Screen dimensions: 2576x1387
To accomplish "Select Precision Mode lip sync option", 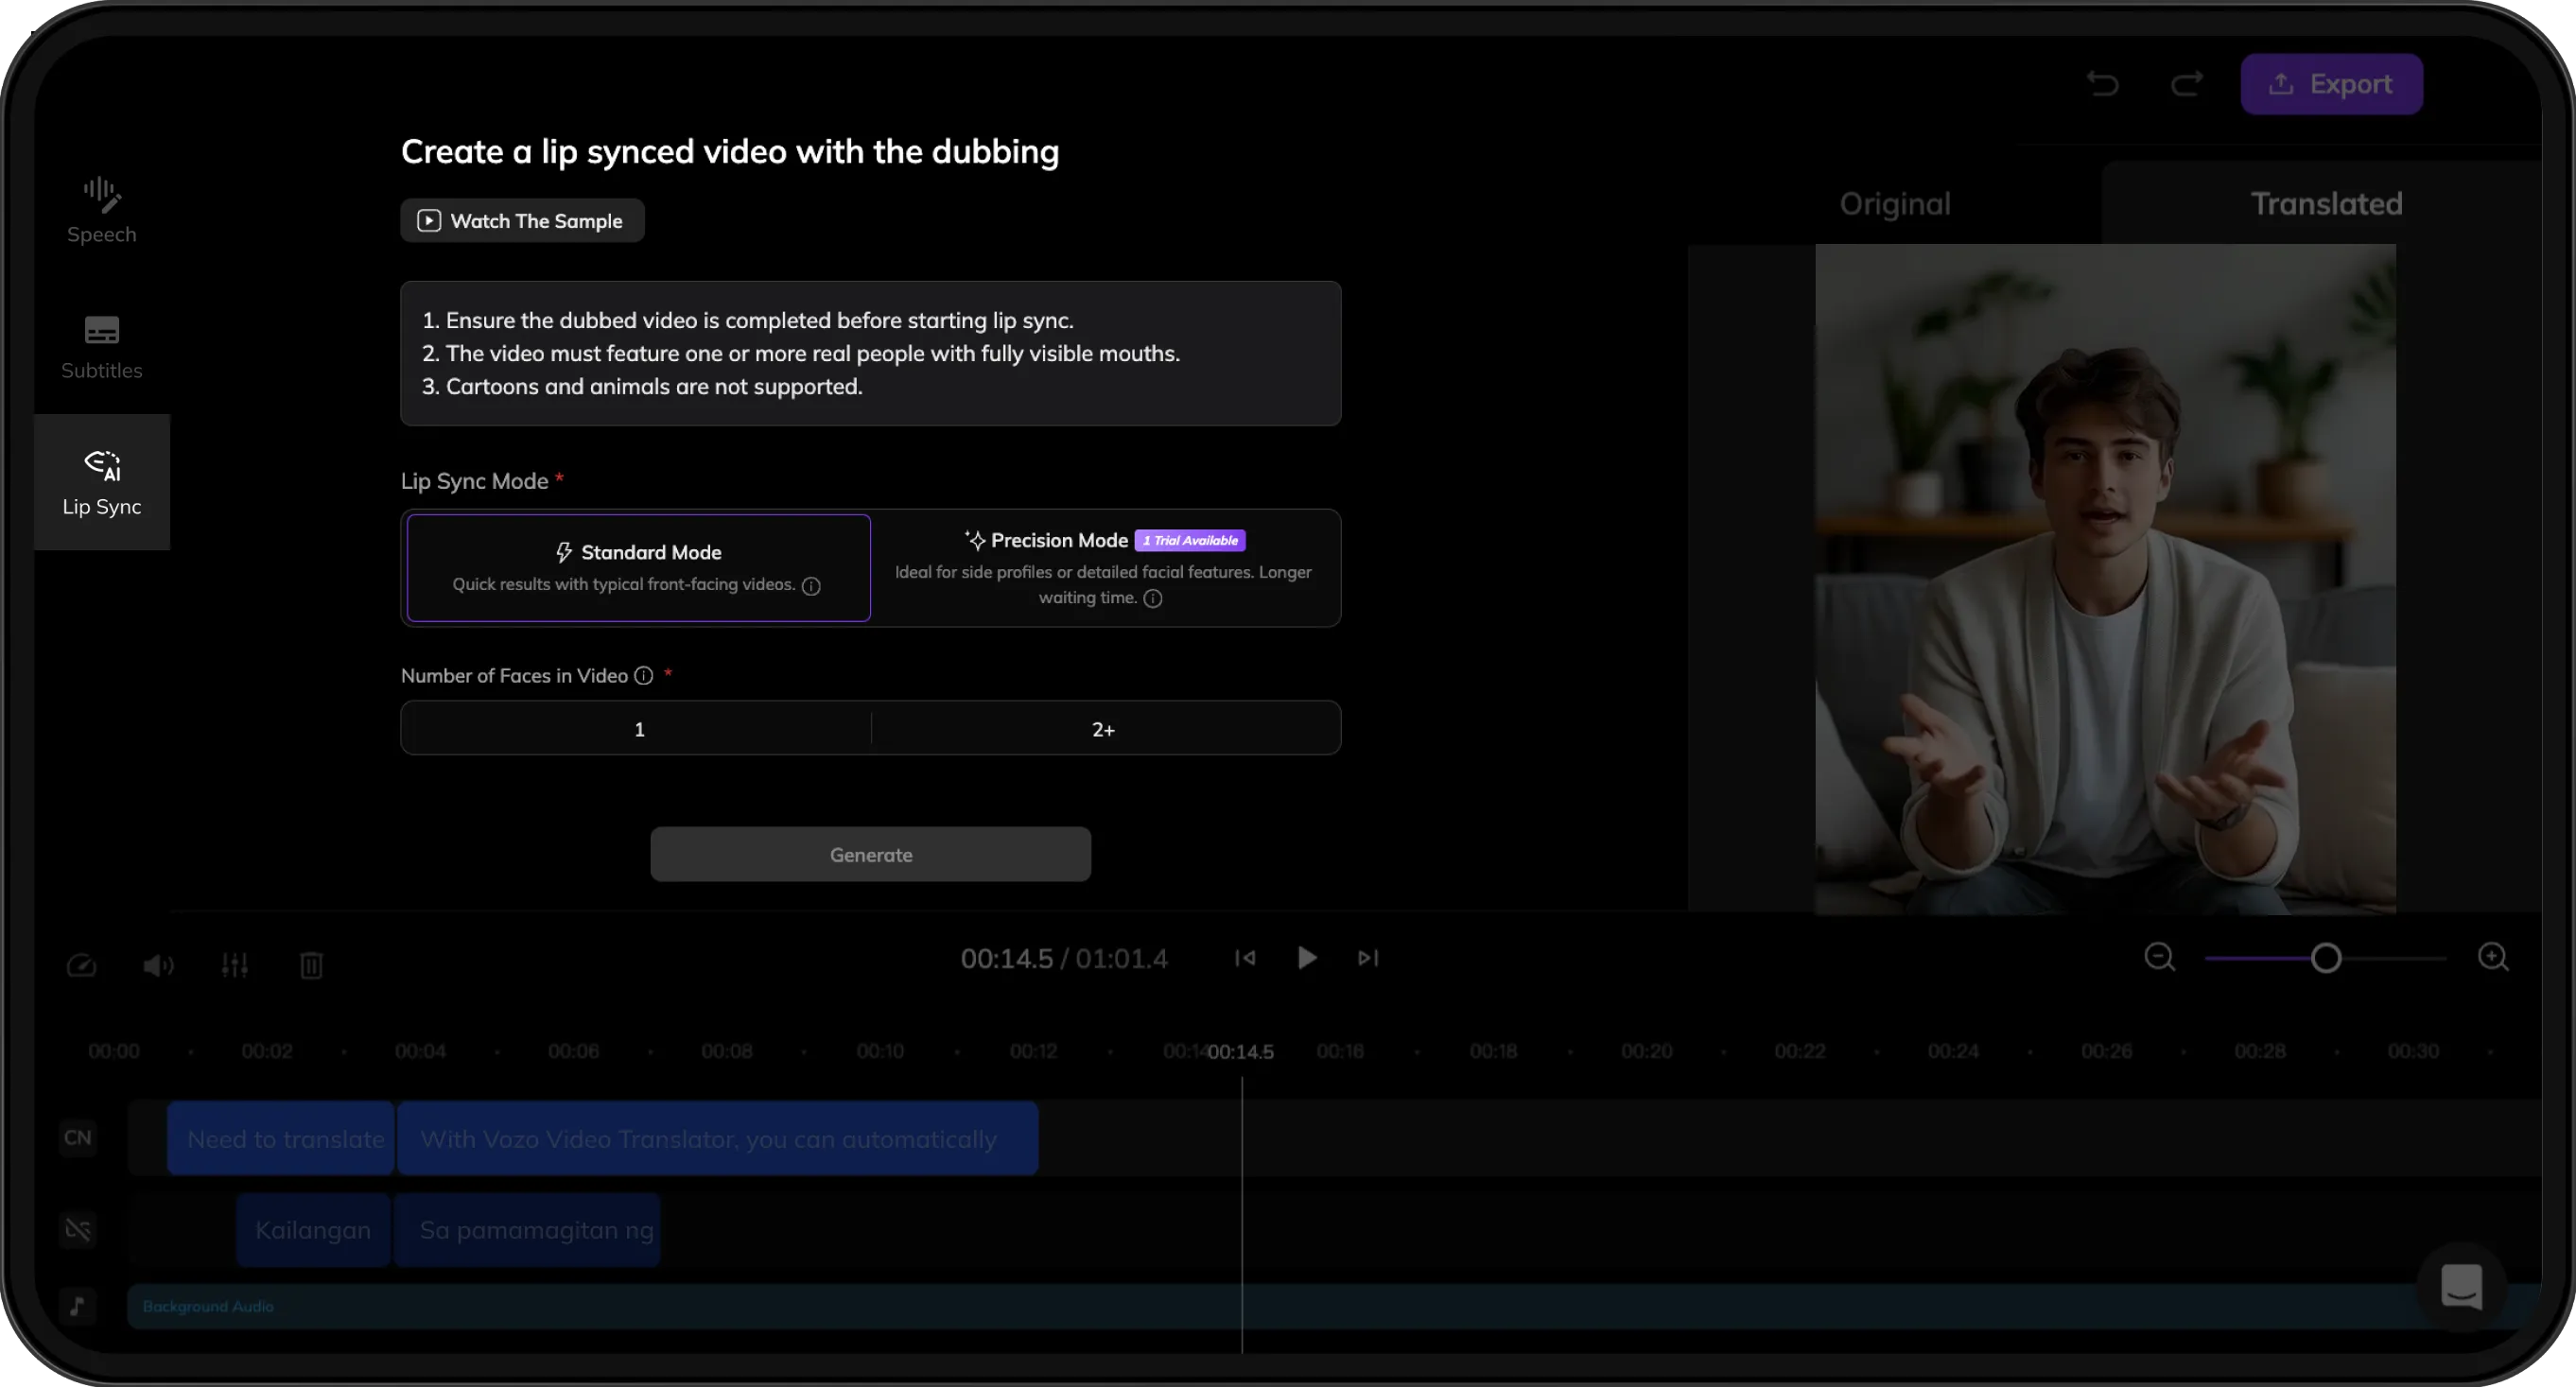I will click(x=1104, y=568).
